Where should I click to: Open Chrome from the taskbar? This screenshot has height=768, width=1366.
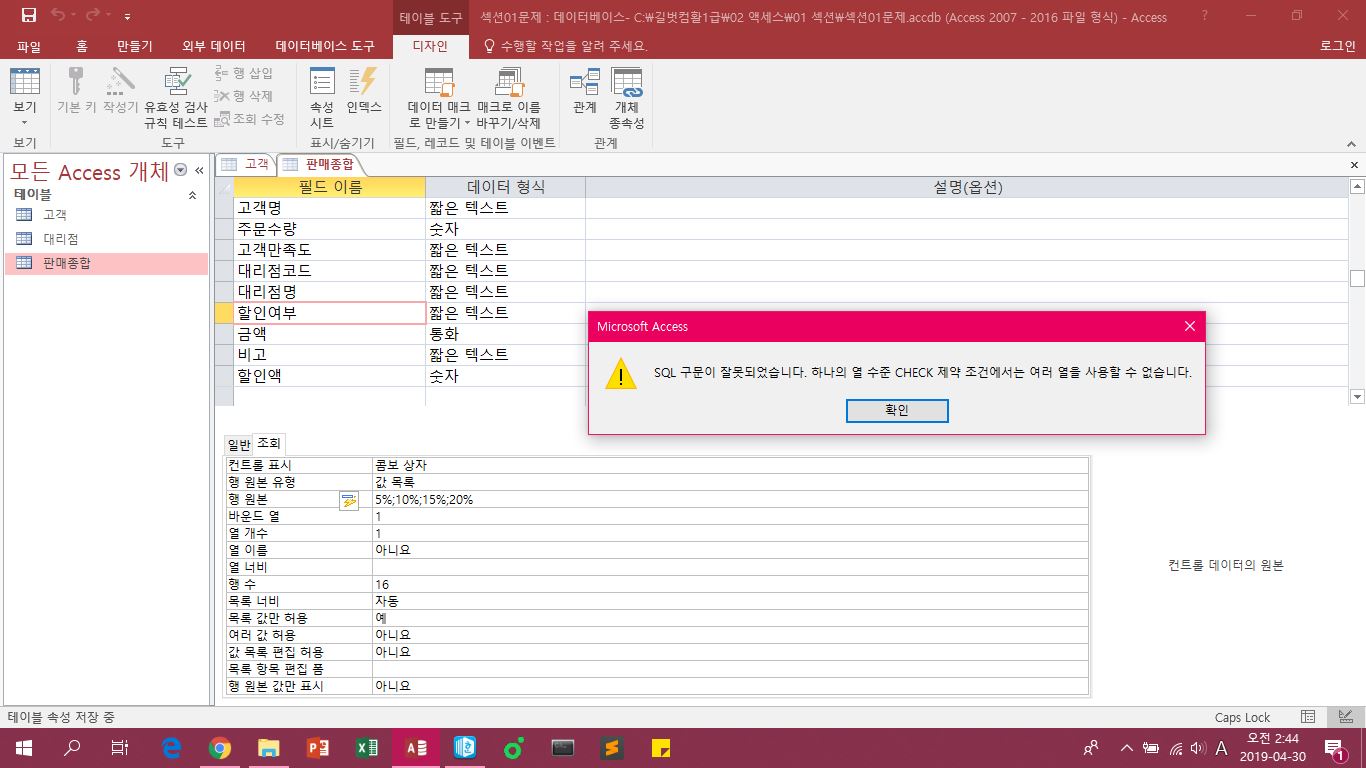220,747
